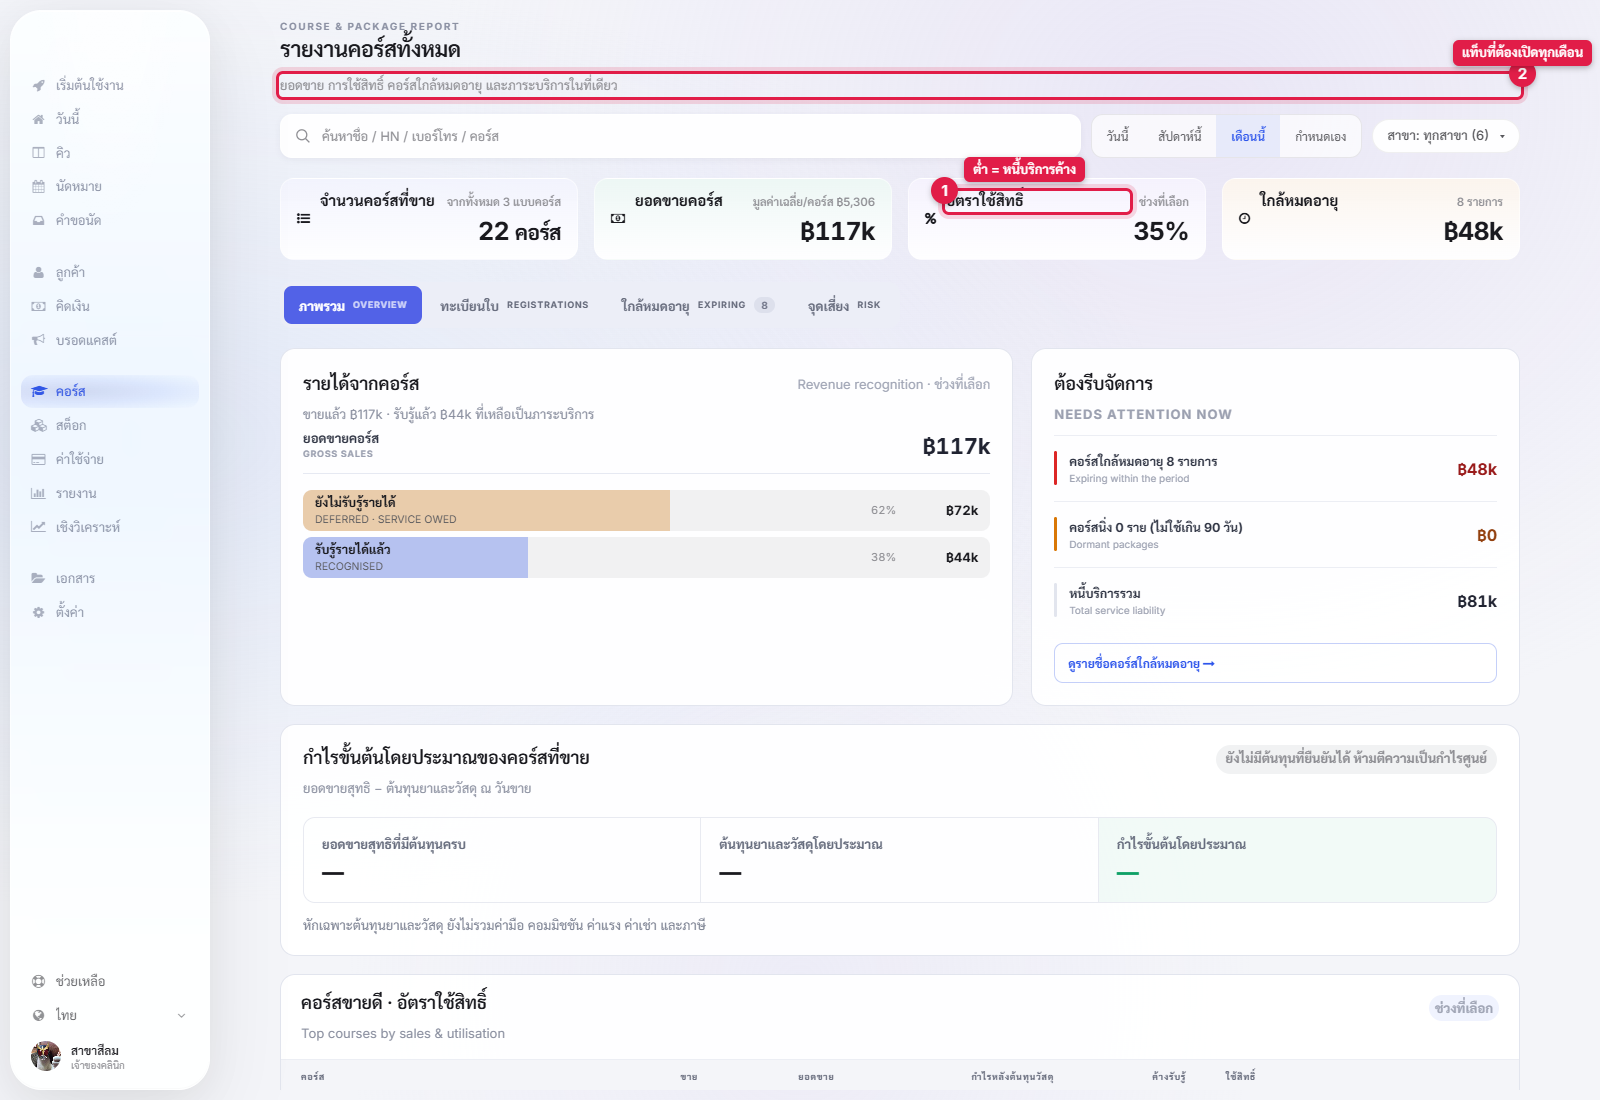Click the ช่วยเหลือ help lifebuoy icon

click(38, 982)
